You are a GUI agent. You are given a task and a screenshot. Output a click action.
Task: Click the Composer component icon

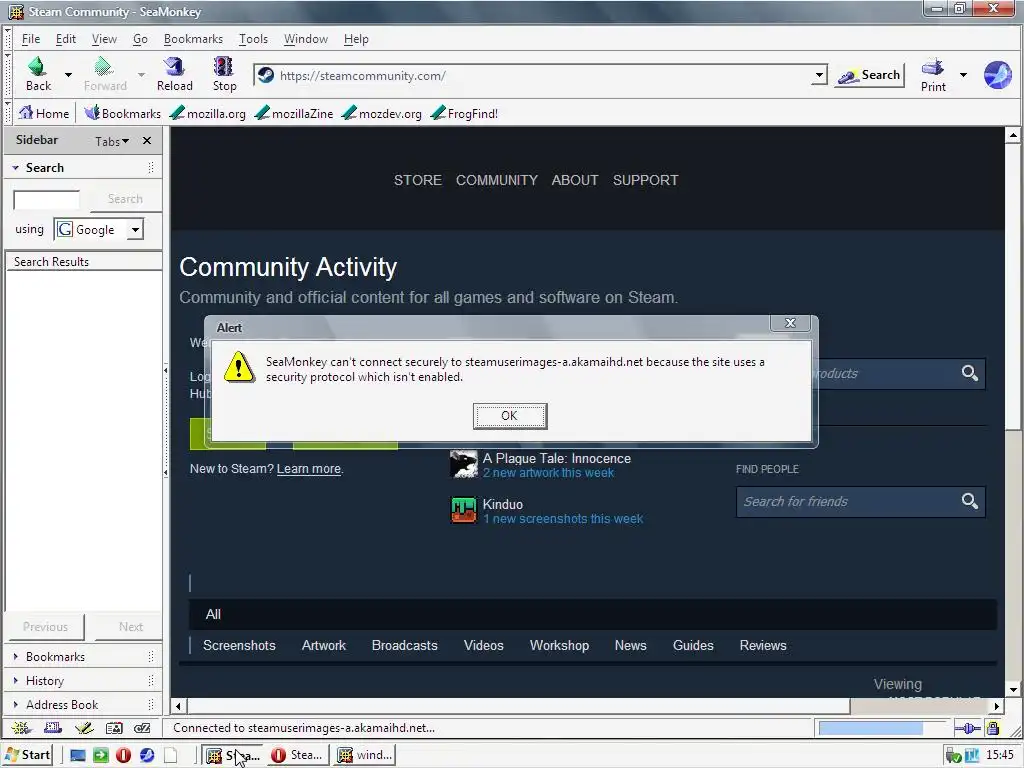click(84, 728)
